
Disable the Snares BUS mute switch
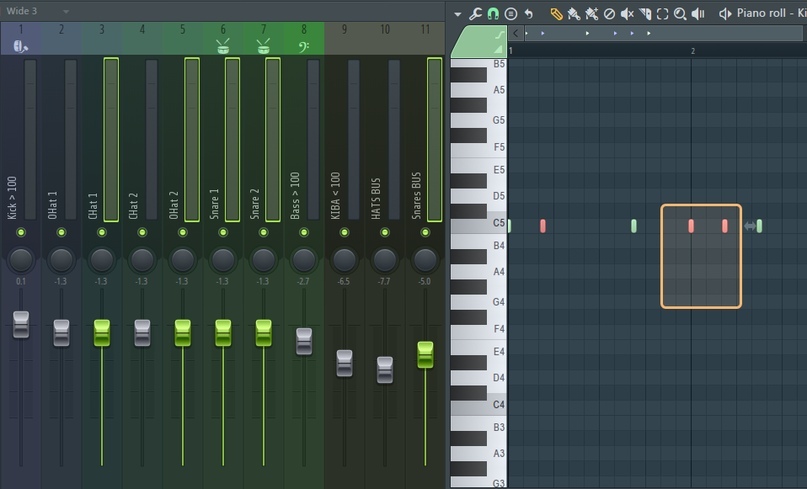(x=425, y=233)
